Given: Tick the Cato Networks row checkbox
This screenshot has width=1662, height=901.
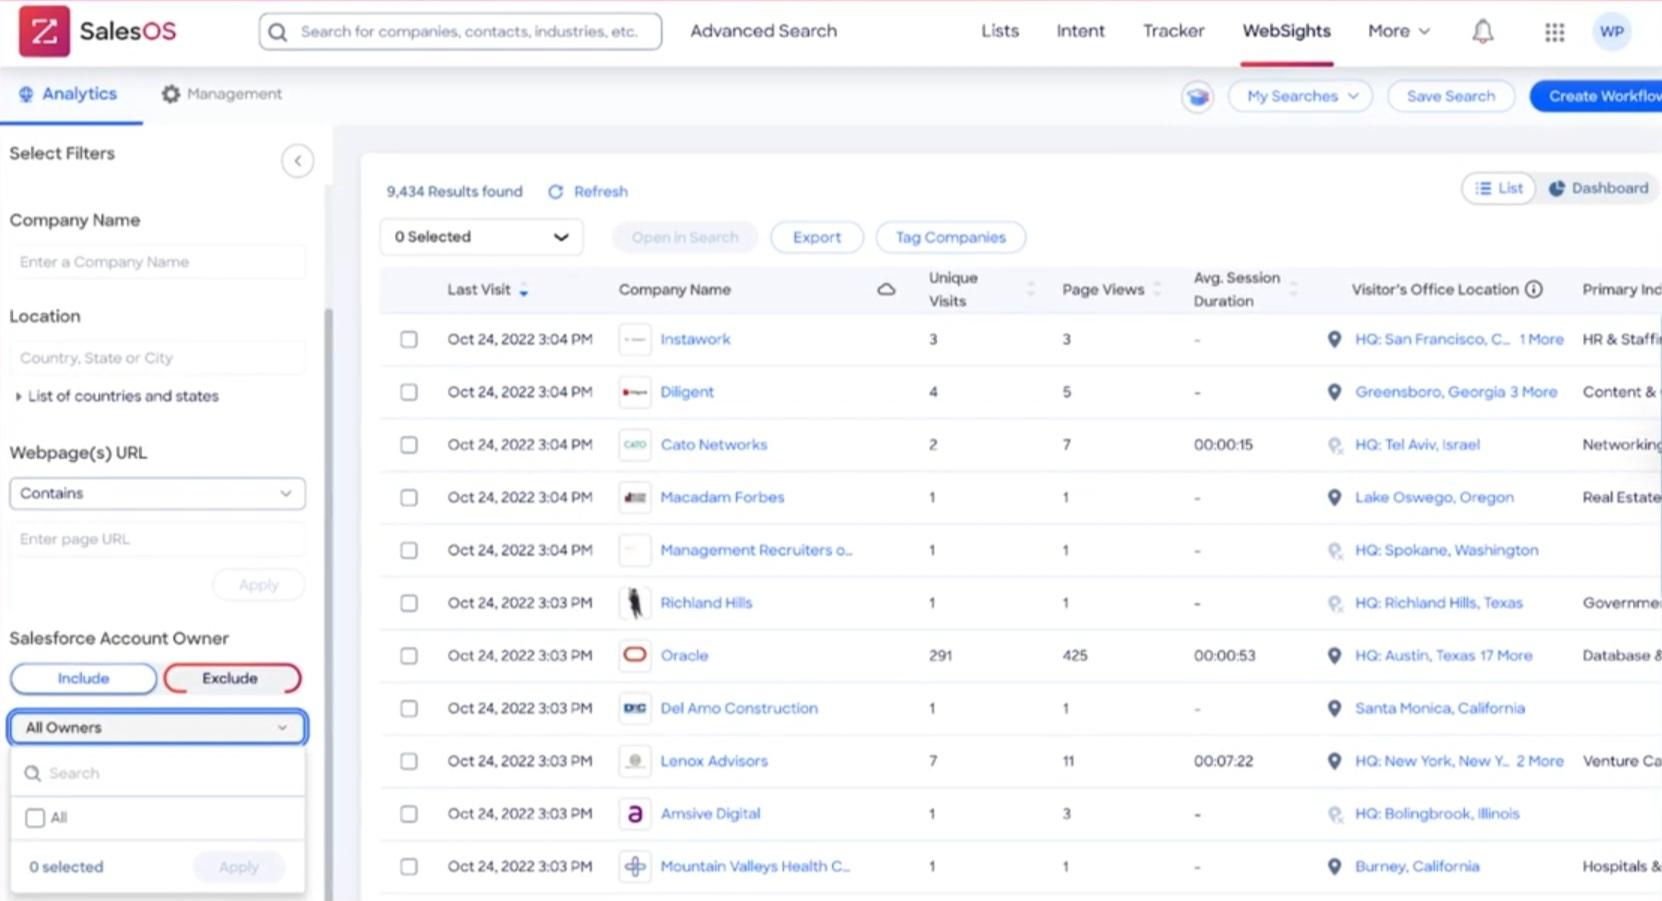Looking at the screenshot, I should click(409, 444).
